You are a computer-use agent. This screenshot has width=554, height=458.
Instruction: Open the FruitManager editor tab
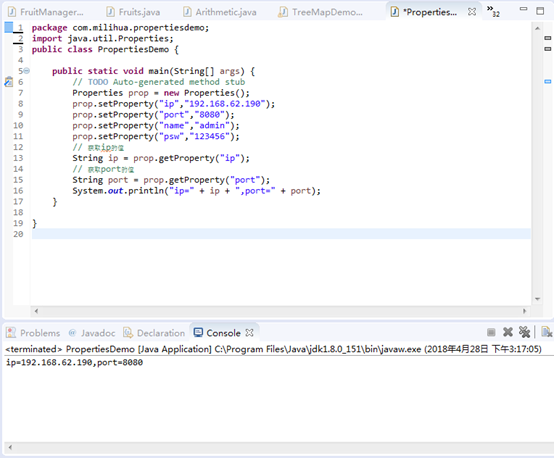click(46, 12)
